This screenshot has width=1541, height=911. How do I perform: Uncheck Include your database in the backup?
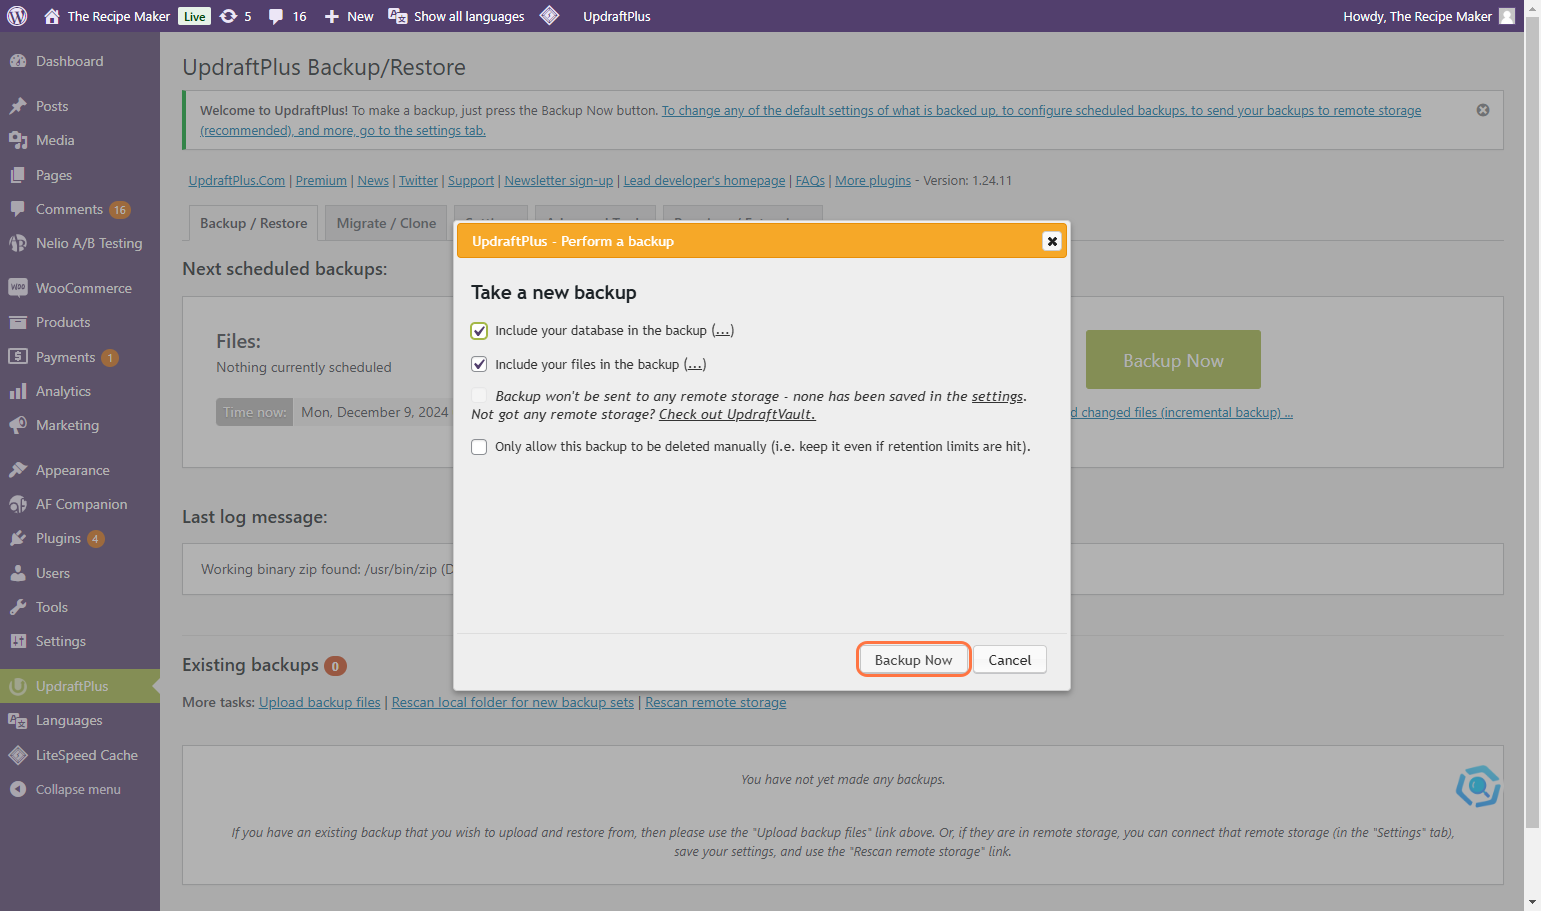point(479,331)
